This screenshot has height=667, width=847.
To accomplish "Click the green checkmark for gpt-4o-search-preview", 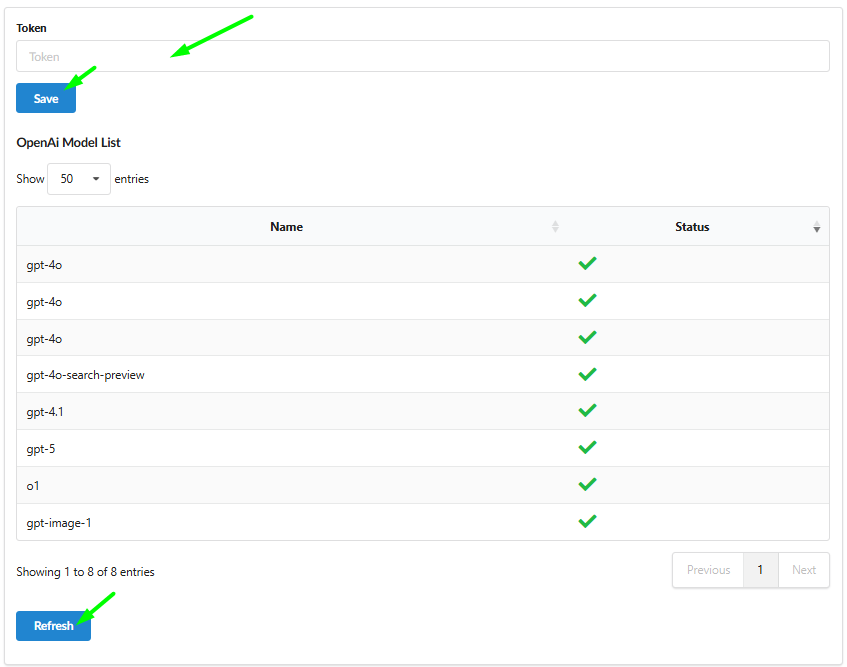I will [x=587, y=374].
